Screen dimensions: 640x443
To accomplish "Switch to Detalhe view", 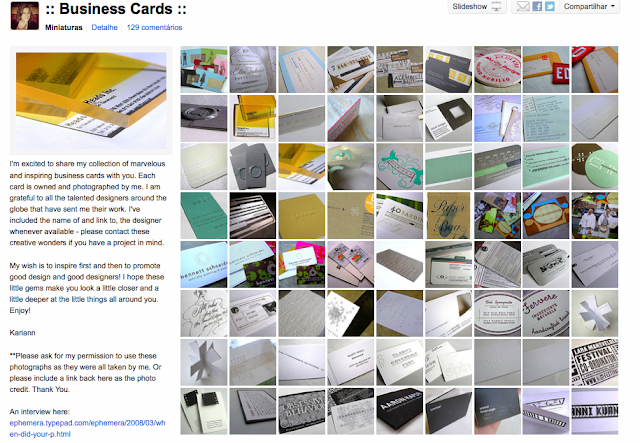I will [104, 27].
